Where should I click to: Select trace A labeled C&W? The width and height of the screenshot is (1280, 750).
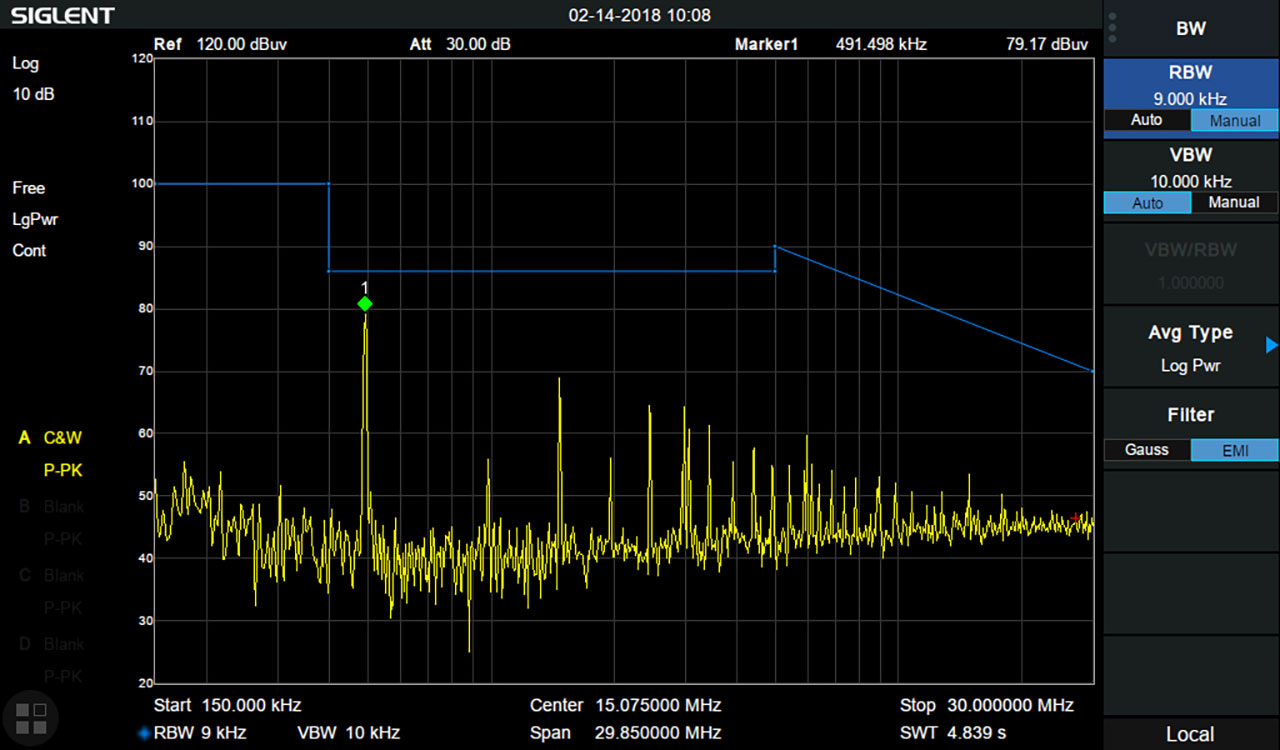(x=62, y=437)
